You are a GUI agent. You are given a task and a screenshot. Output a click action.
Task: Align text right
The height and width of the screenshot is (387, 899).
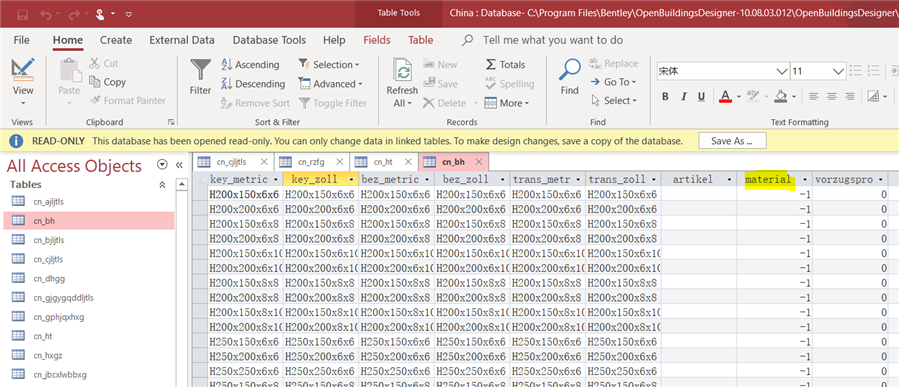point(850,96)
